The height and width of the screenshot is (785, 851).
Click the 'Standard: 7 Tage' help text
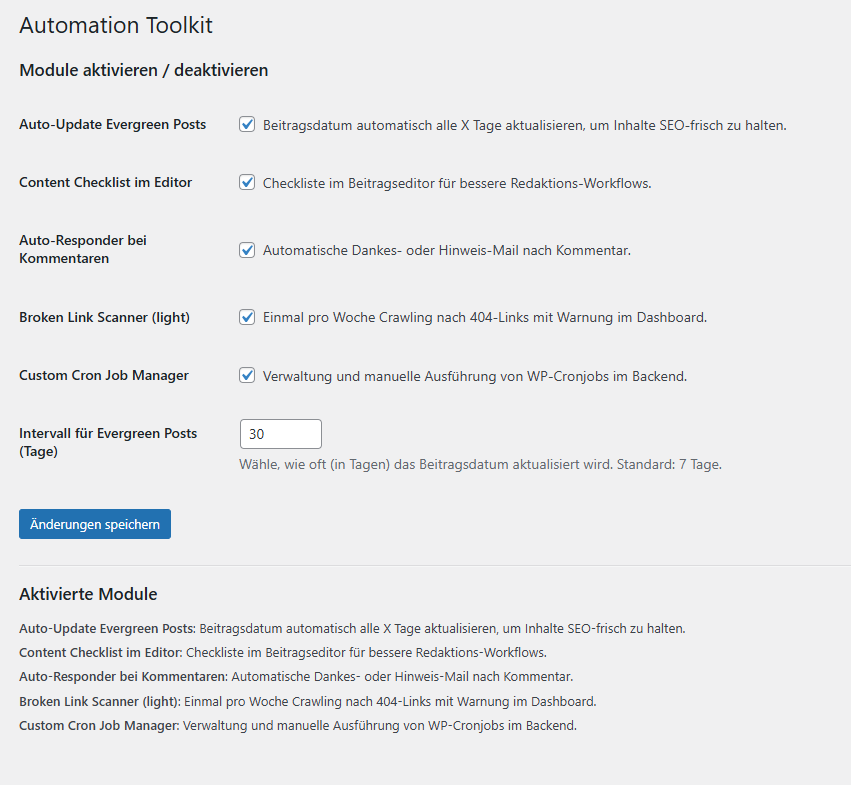(669, 465)
